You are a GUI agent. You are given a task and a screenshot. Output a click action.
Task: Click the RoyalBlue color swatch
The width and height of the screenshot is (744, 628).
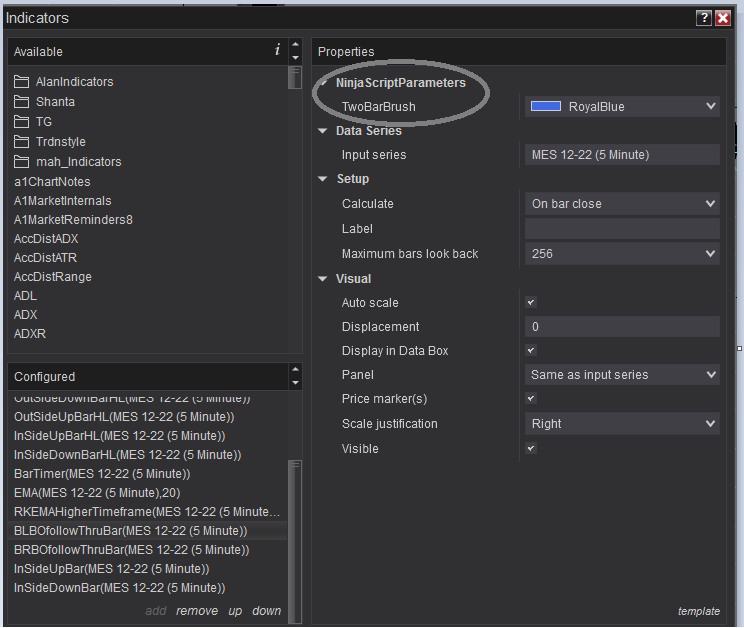[546, 107]
